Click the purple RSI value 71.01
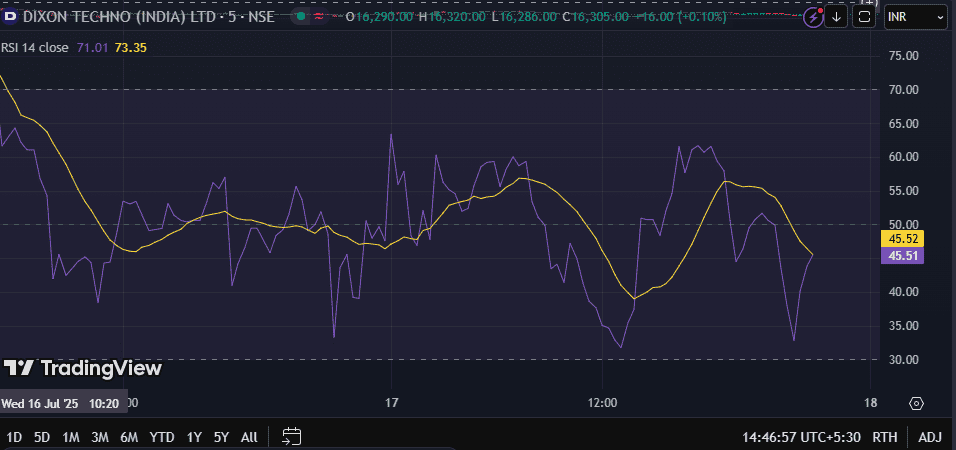Image resolution: width=956 pixels, height=450 pixels. tap(91, 48)
